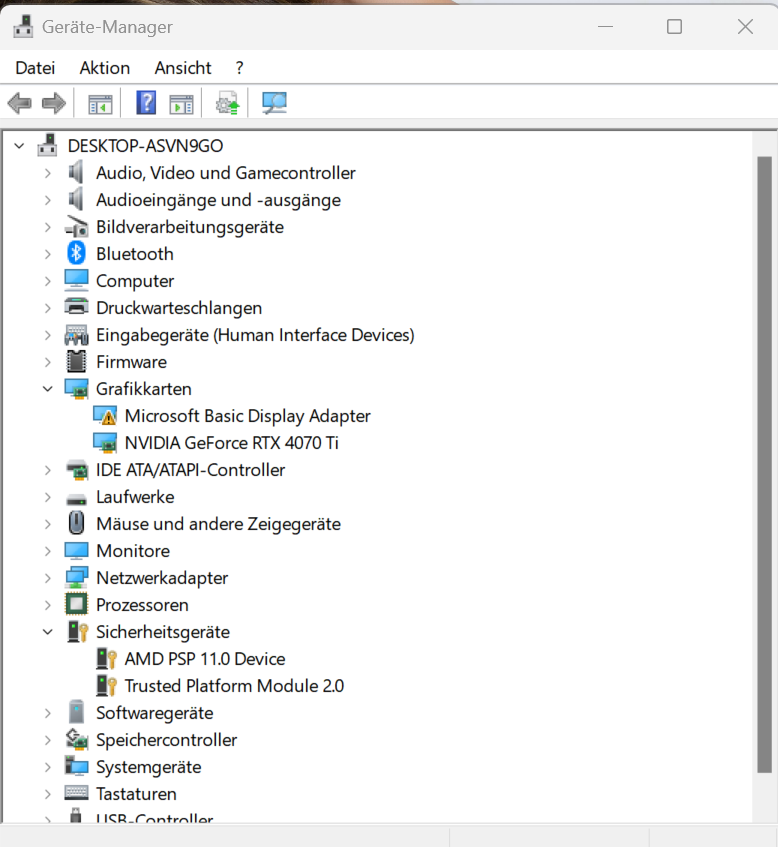Toggle the action pane toolbar icon
This screenshot has height=847, width=778.
[x=181, y=104]
